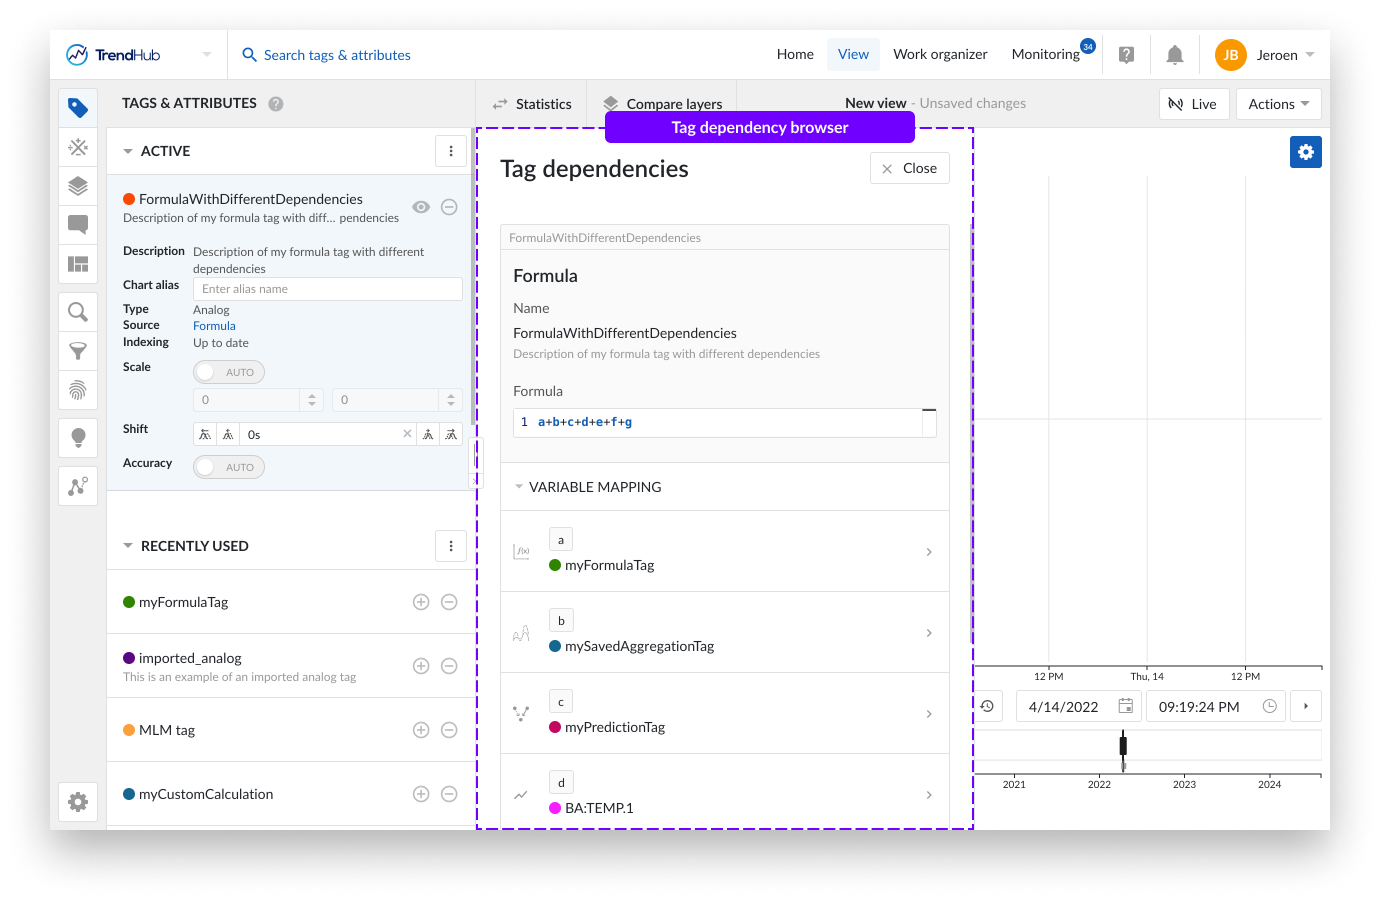1380x900 pixels.
Task: Click the orange FormulaWithDifferentDependencies color dot
Action: (129, 199)
